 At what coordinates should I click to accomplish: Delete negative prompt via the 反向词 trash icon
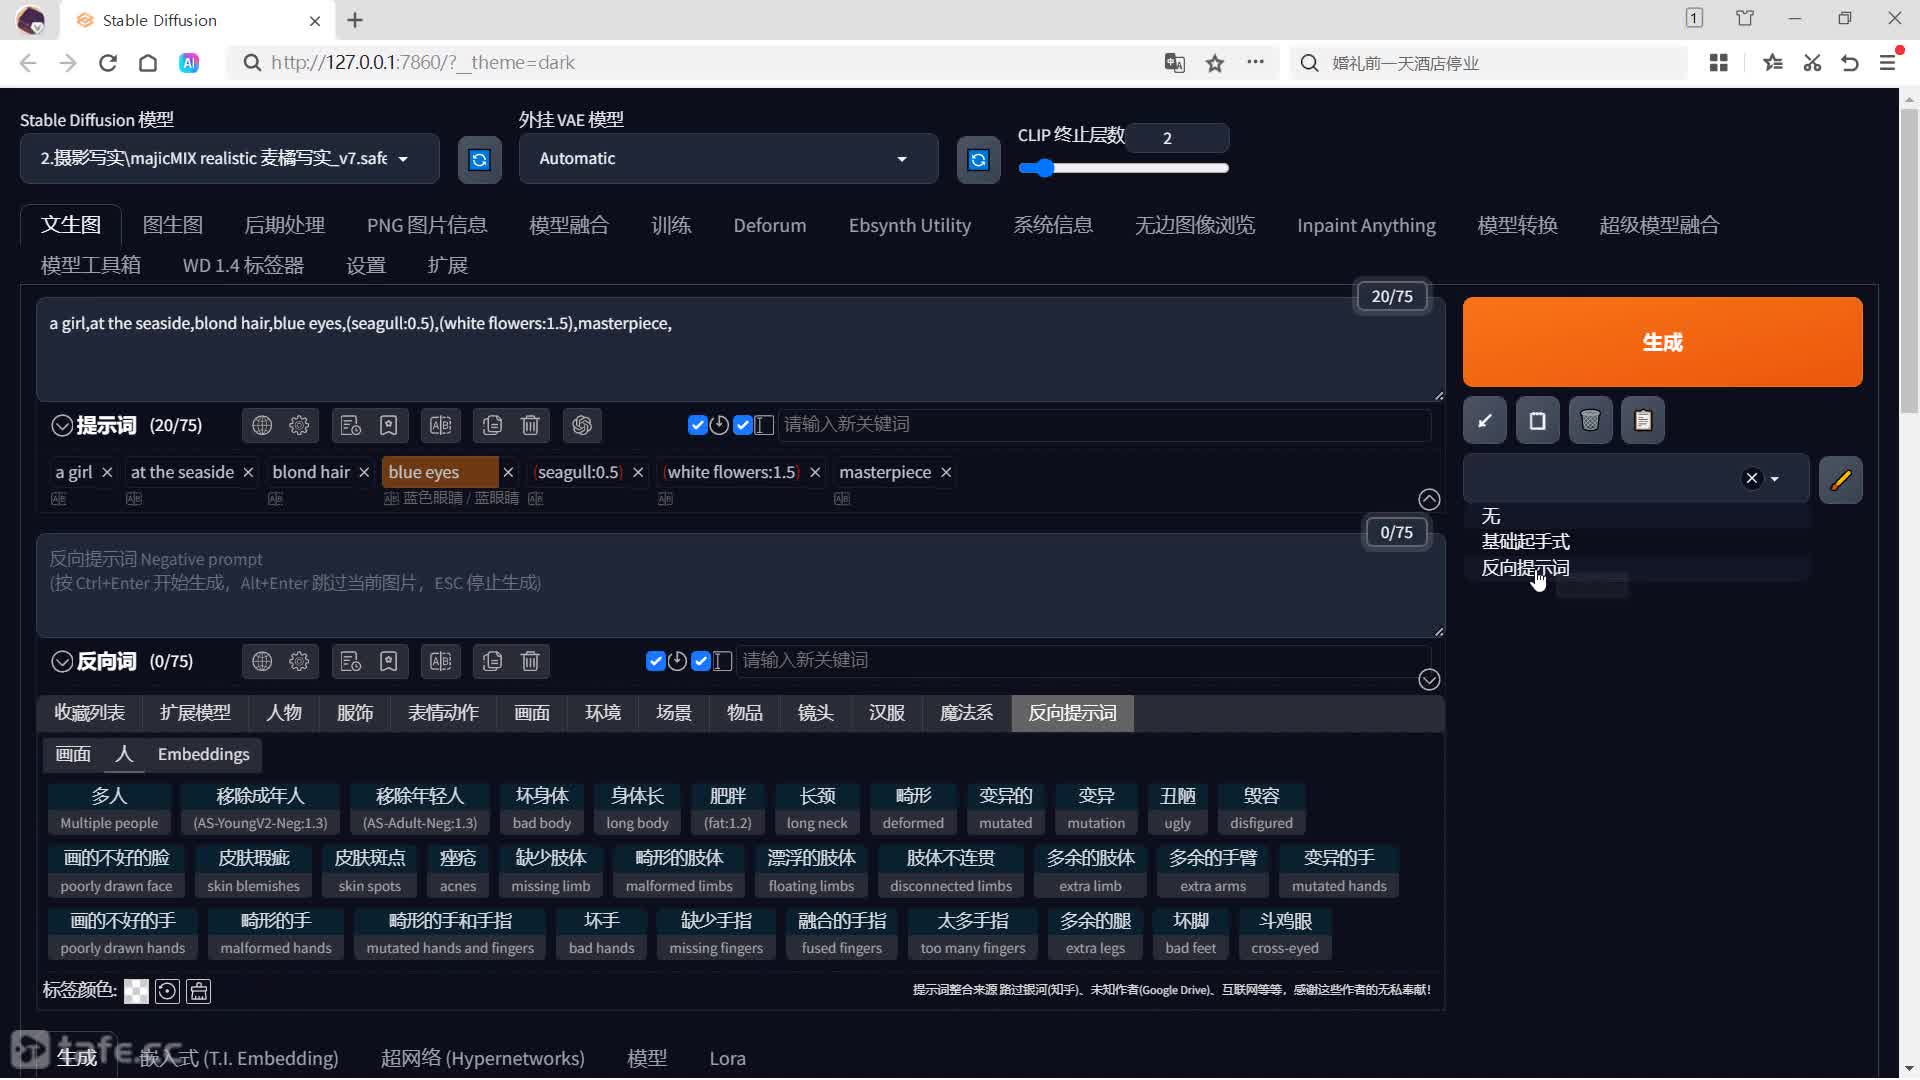click(x=531, y=661)
